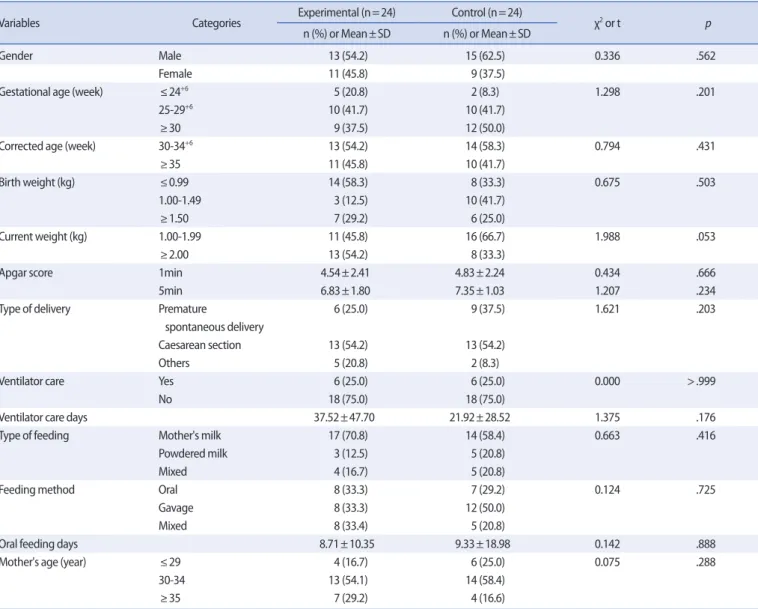Screen dimensions: 758x609
Task: Click the p value '.201'
Action: [x=706, y=92]
